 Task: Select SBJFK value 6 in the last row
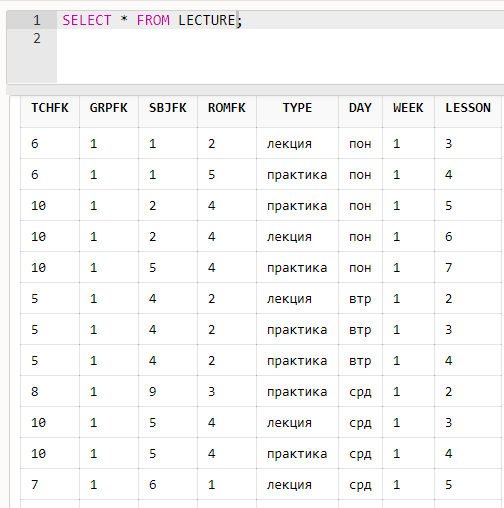152,485
